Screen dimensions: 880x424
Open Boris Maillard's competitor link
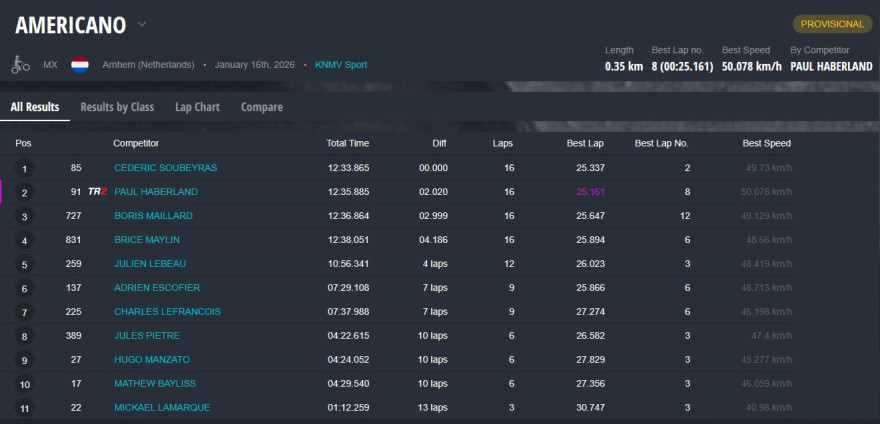pyautogui.click(x=153, y=216)
